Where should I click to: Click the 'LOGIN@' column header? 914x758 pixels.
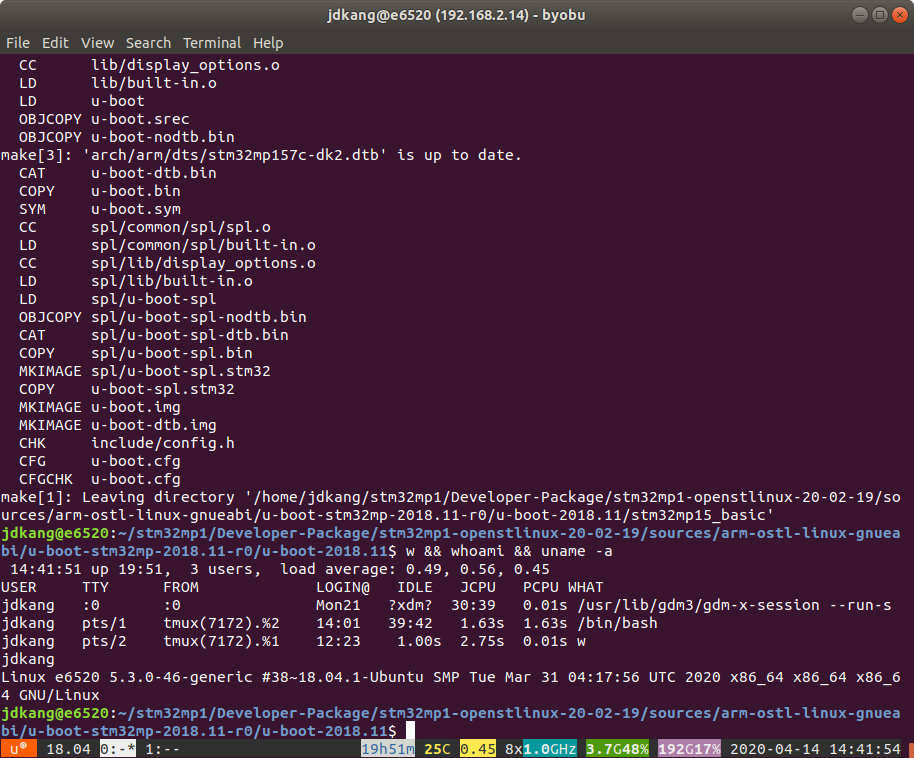(x=343, y=587)
